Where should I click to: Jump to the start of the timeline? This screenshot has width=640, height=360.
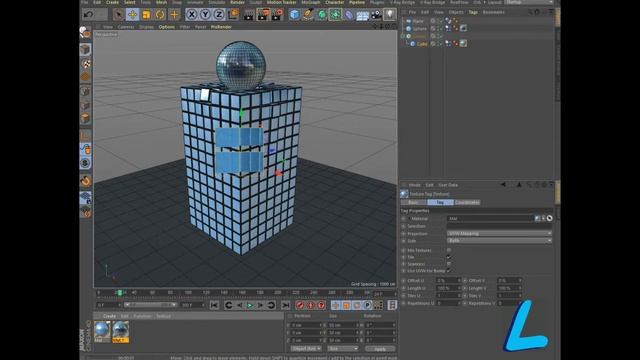pos(214,305)
